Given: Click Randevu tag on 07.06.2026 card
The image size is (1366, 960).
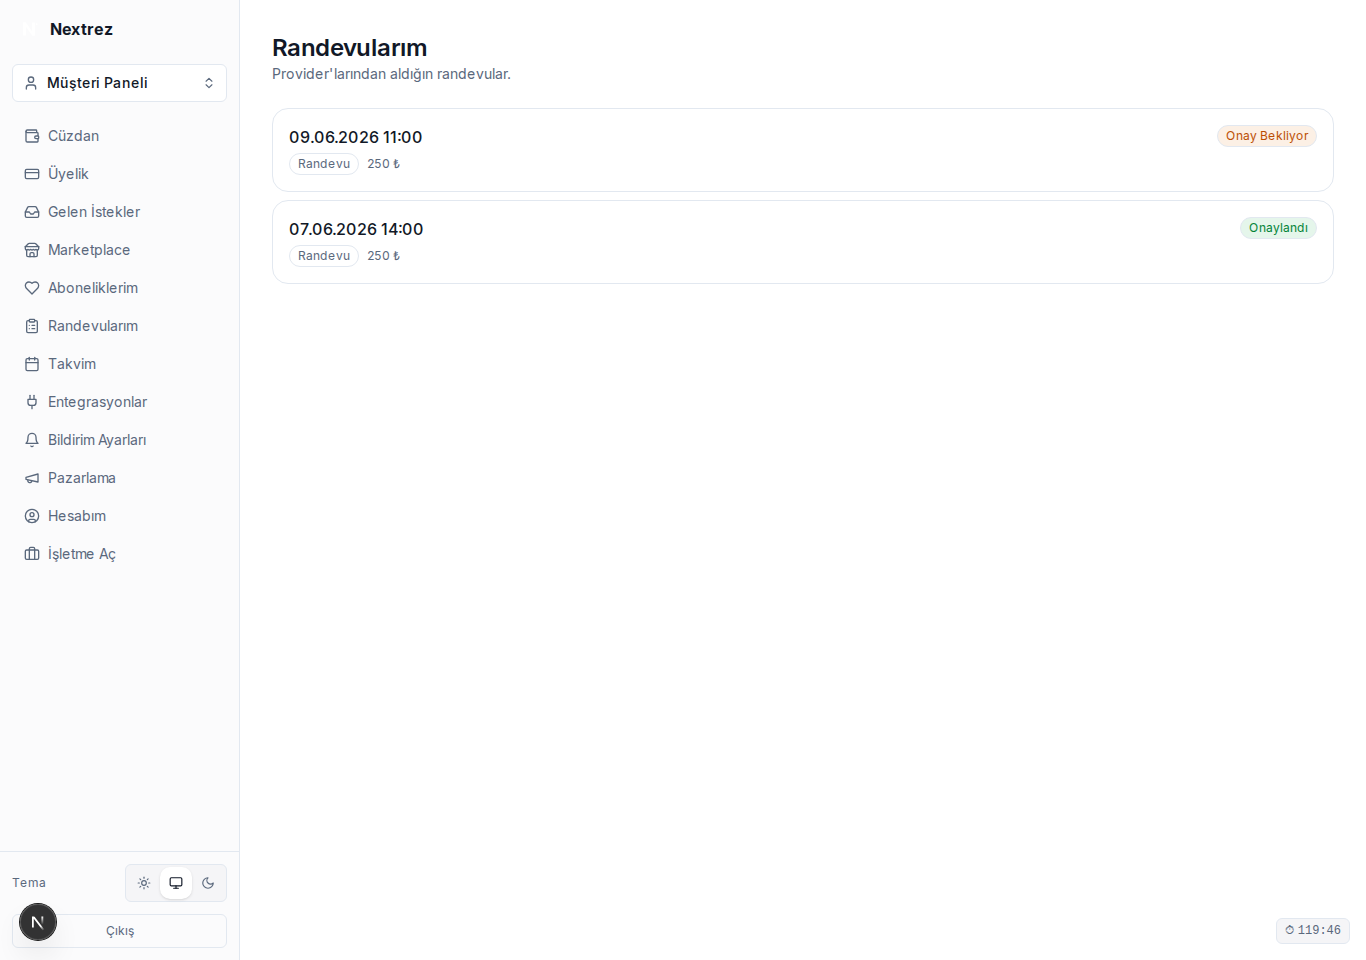Looking at the screenshot, I should pyautogui.click(x=324, y=256).
